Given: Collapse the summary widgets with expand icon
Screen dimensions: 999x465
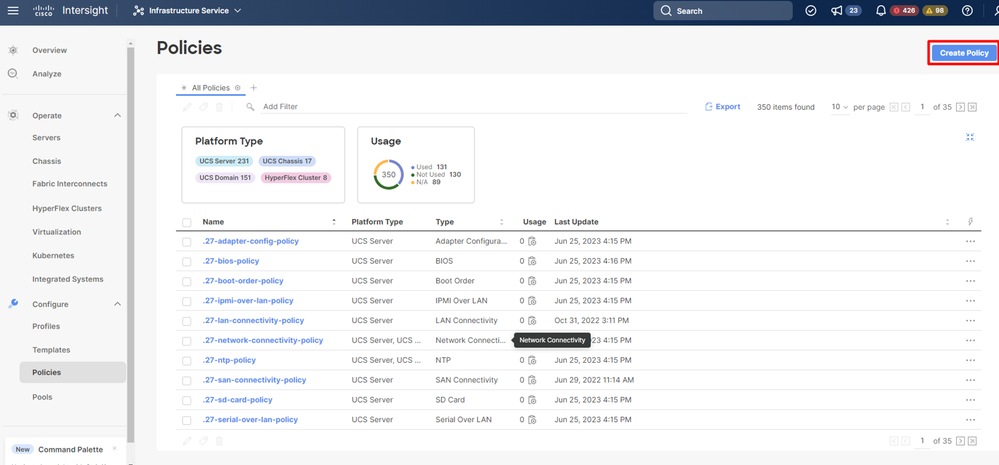Looking at the screenshot, I should pyautogui.click(x=969, y=137).
